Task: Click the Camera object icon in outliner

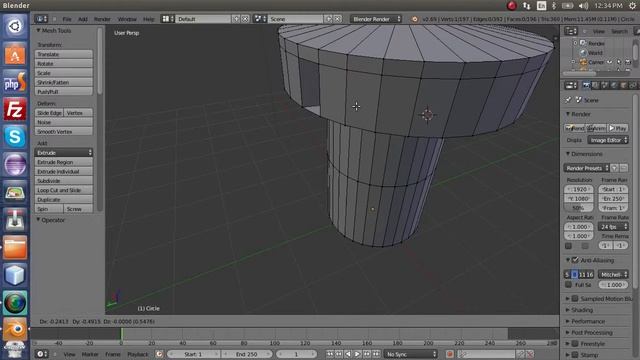Action: pyautogui.click(x=583, y=62)
